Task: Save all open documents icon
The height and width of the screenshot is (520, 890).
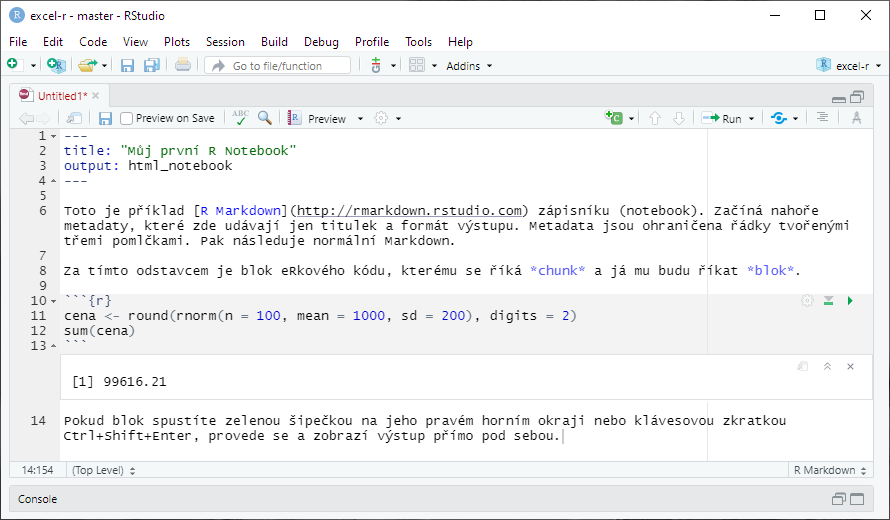Action: [152, 66]
